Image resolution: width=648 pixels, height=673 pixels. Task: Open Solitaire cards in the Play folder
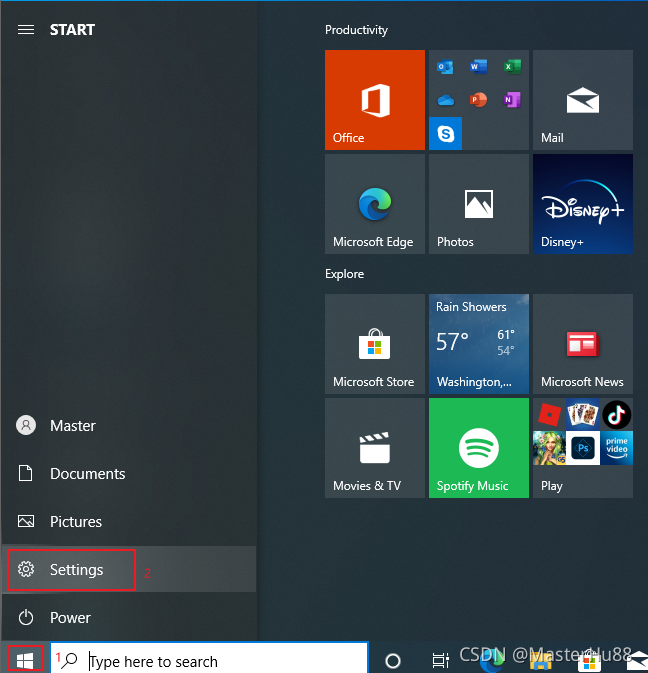point(583,415)
